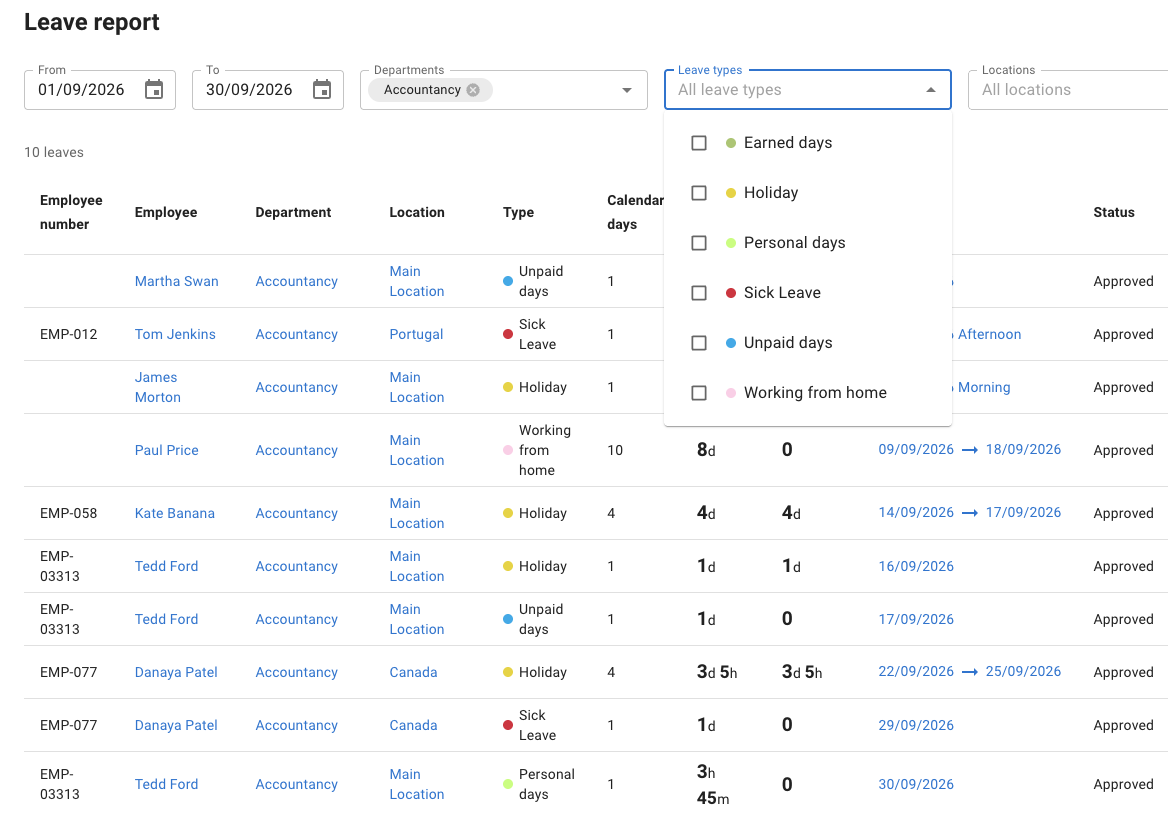Viewport: 1168px width, 818px height.
Task: Check the Sick Leave checkbox
Action: click(x=699, y=293)
